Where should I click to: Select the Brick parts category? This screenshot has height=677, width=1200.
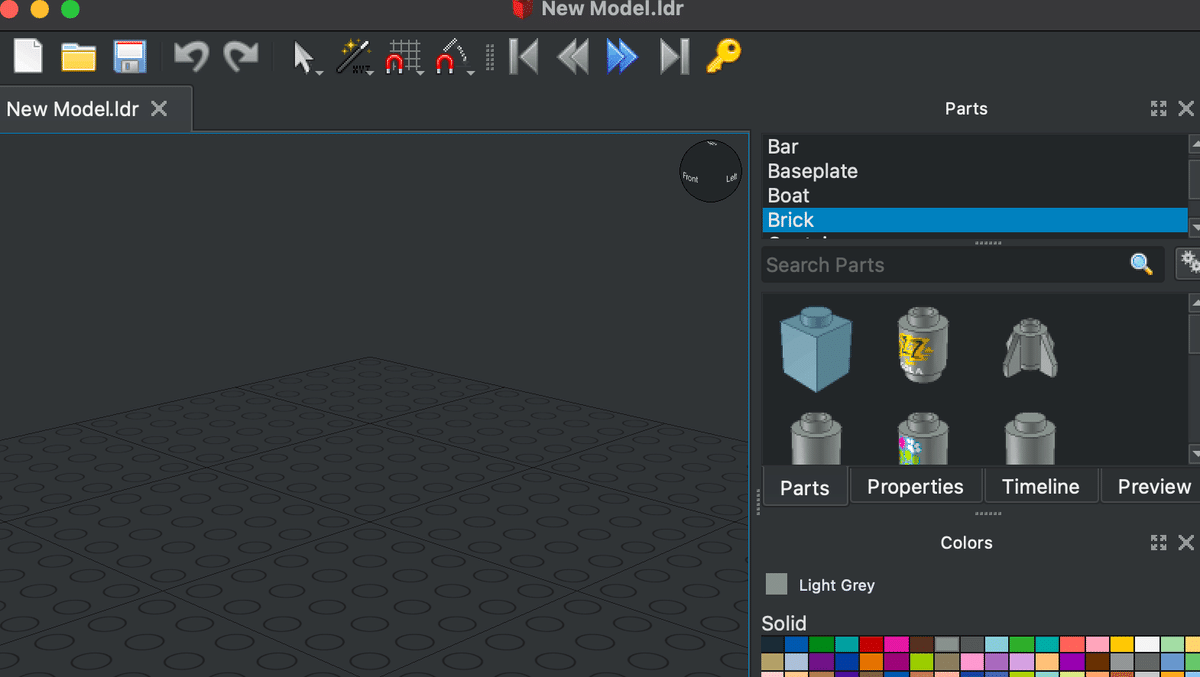(975, 220)
